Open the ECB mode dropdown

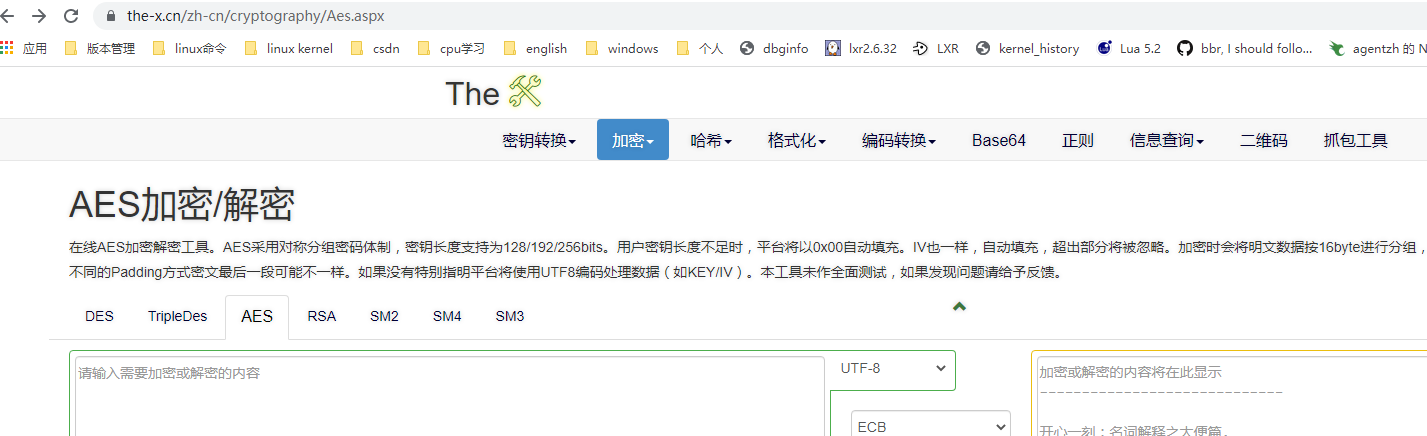coord(929,425)
